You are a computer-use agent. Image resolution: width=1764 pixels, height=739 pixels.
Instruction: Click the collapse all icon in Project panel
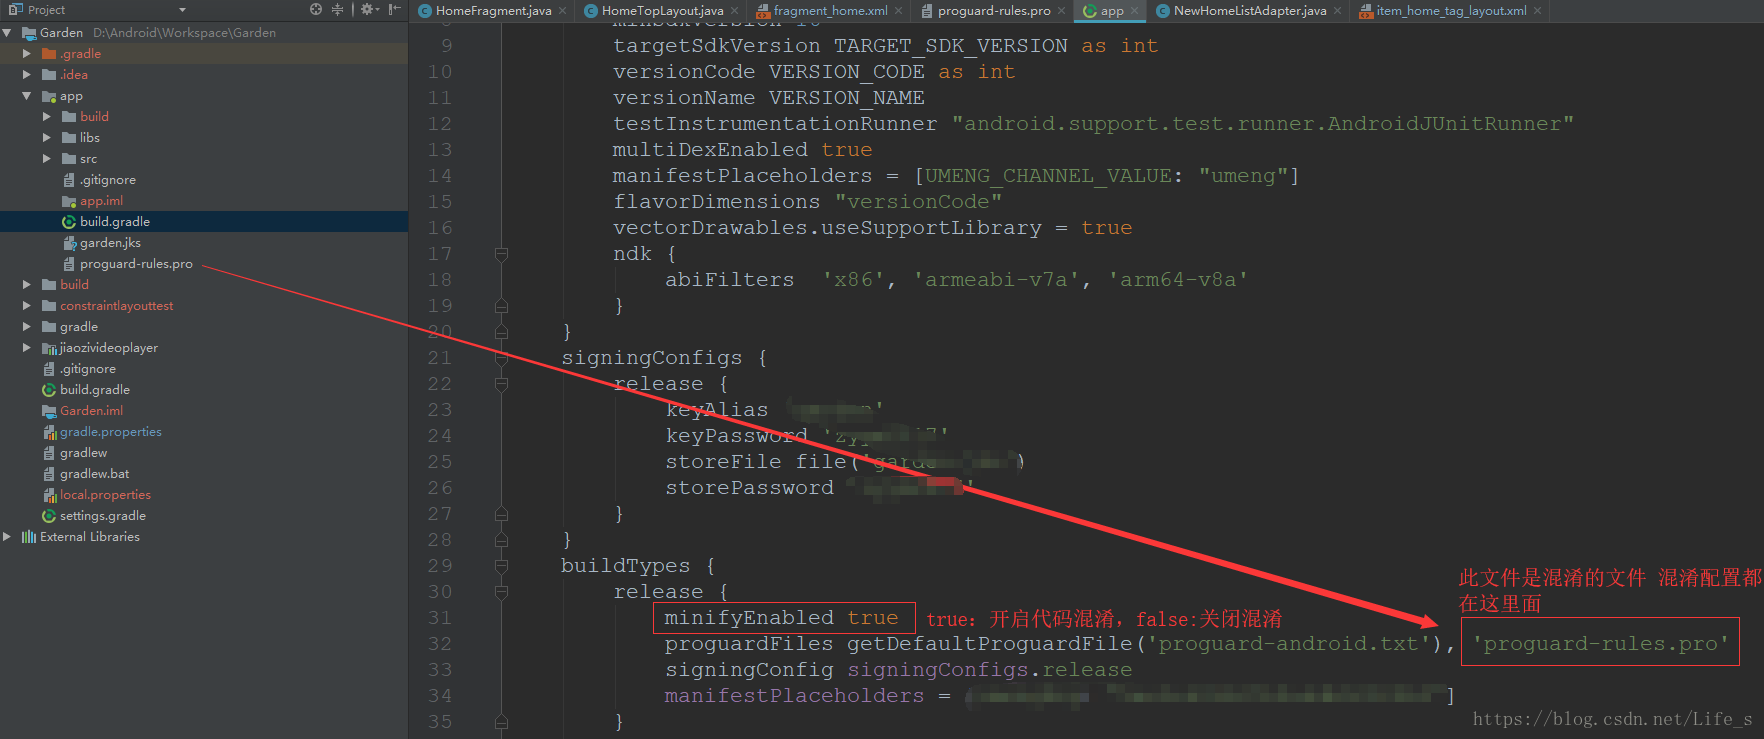point(337,9)
